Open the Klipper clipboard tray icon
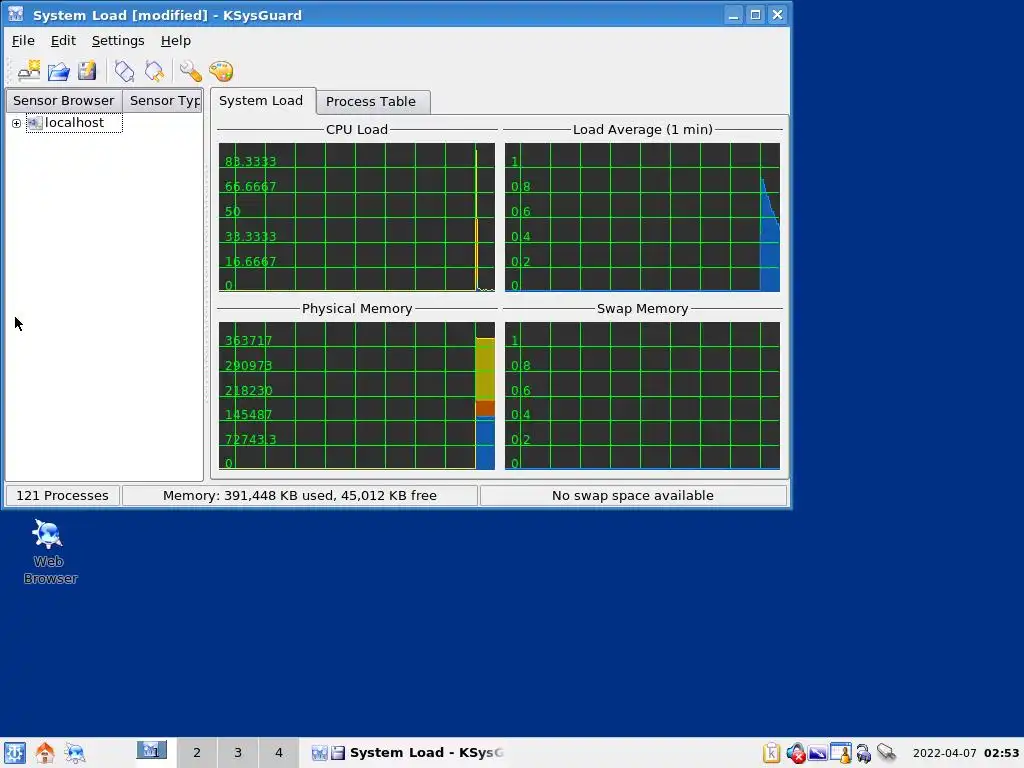 771,753
